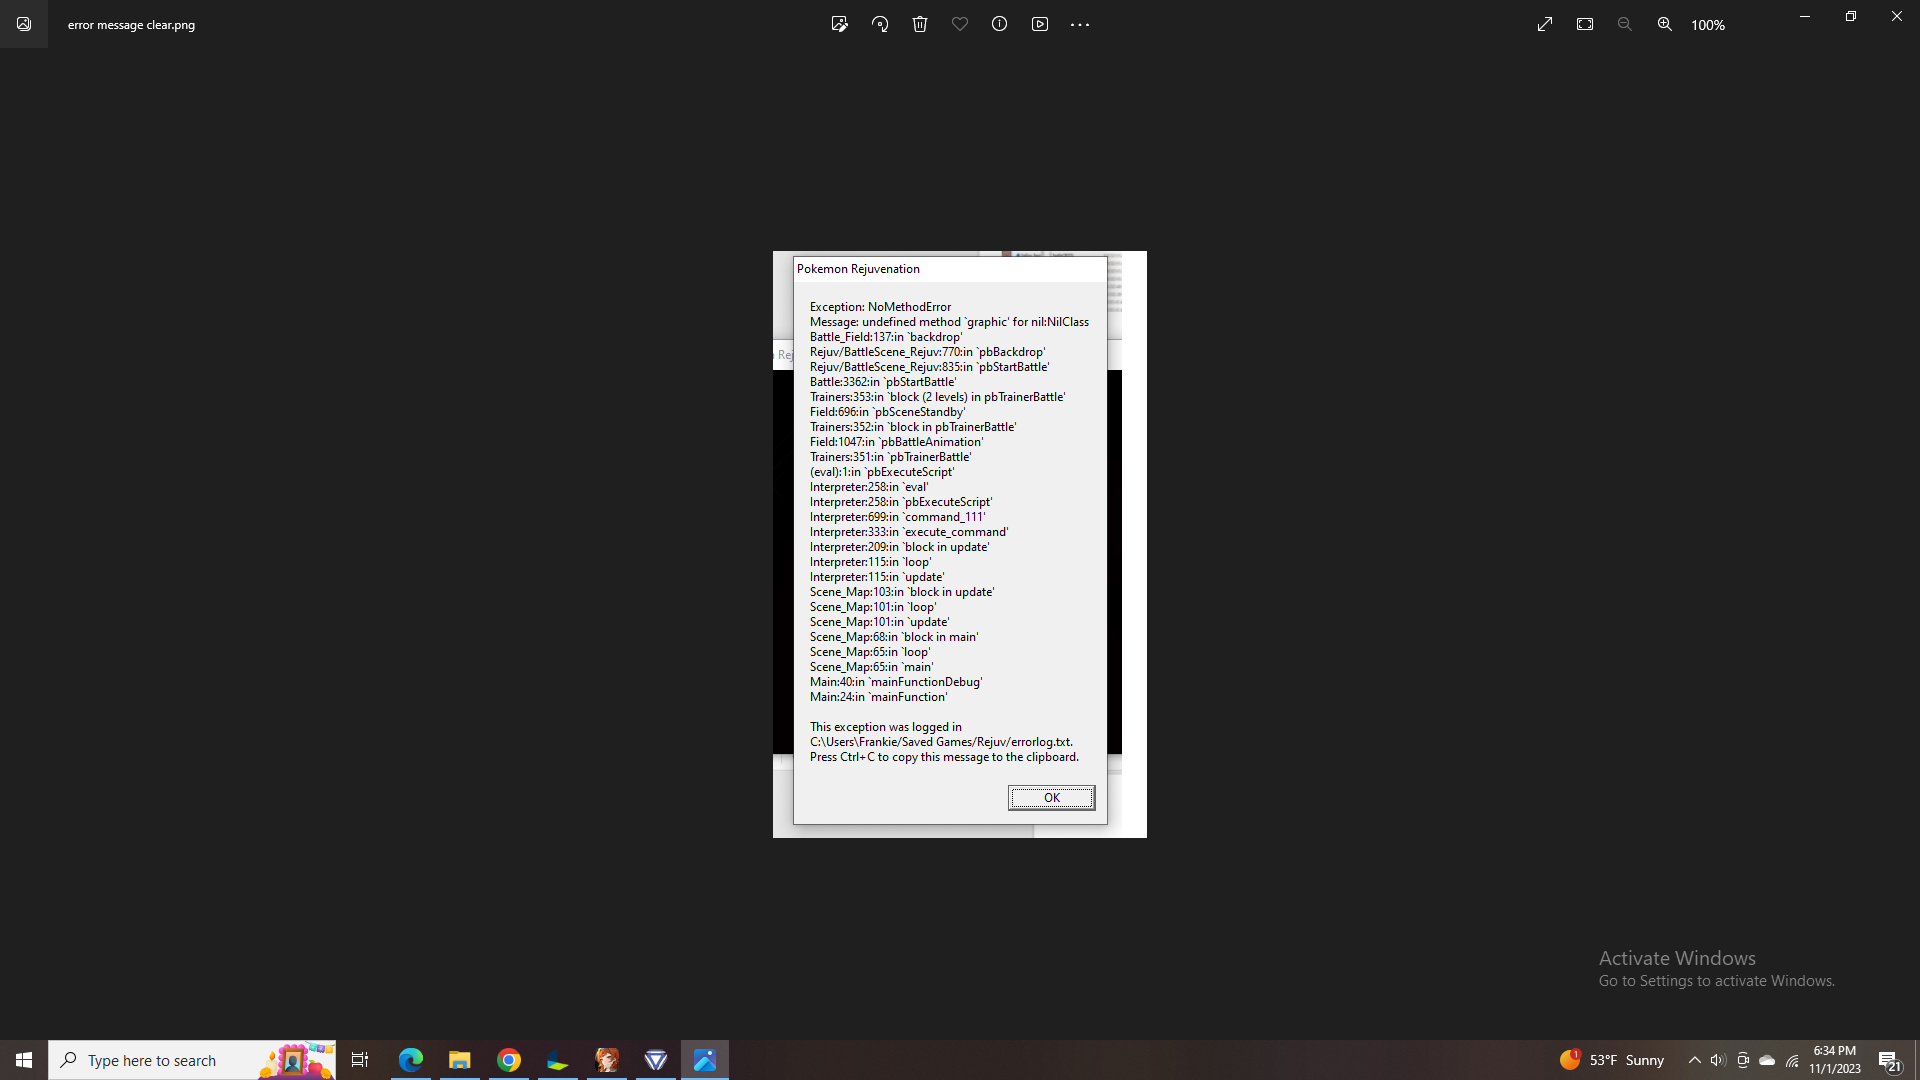Click the Photos app icon in the title bar

point(24,24)
